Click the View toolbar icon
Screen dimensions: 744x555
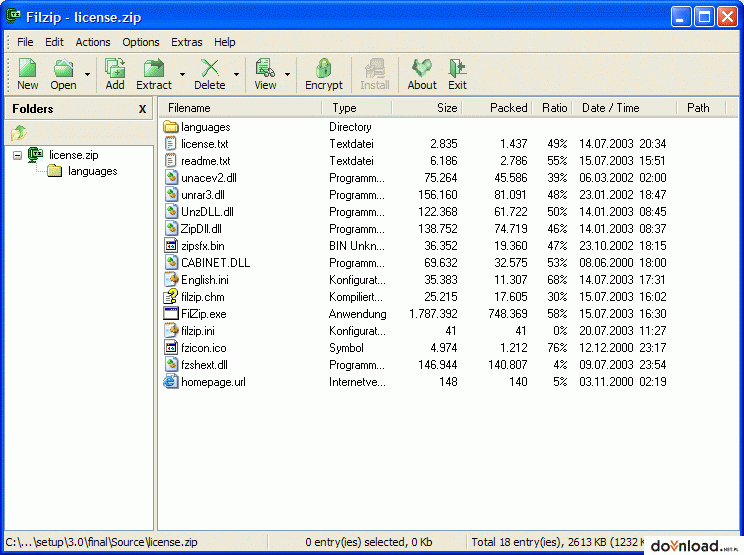(265, 68)
